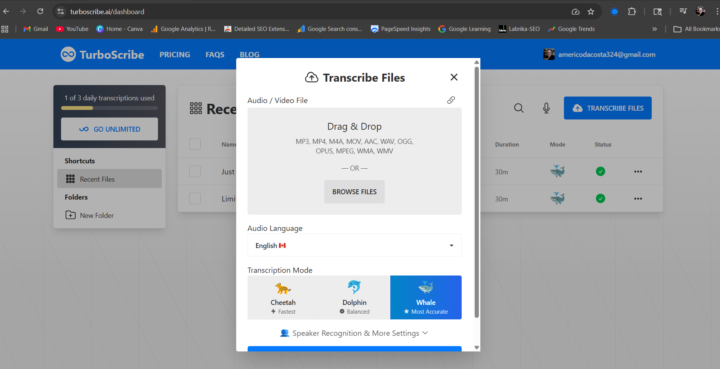Viewport: 720px width, 369px height.
Task: Open the more options menu for first file
Action: pos(638,171)
